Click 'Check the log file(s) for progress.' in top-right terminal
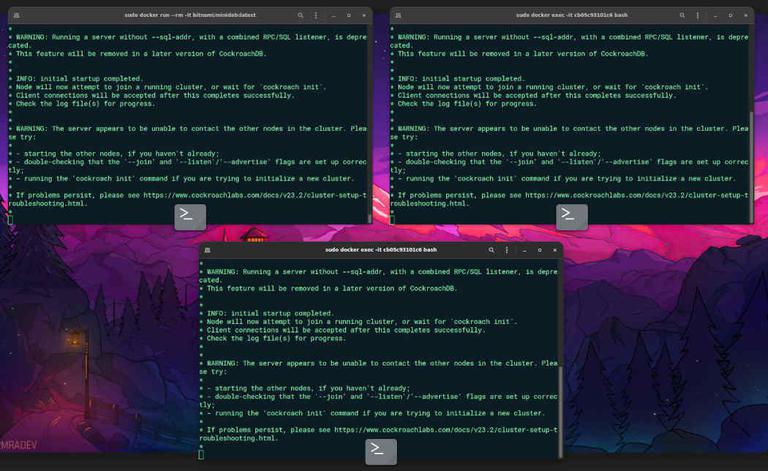Screen dimensions: 768x471 [x=467, y=104]
